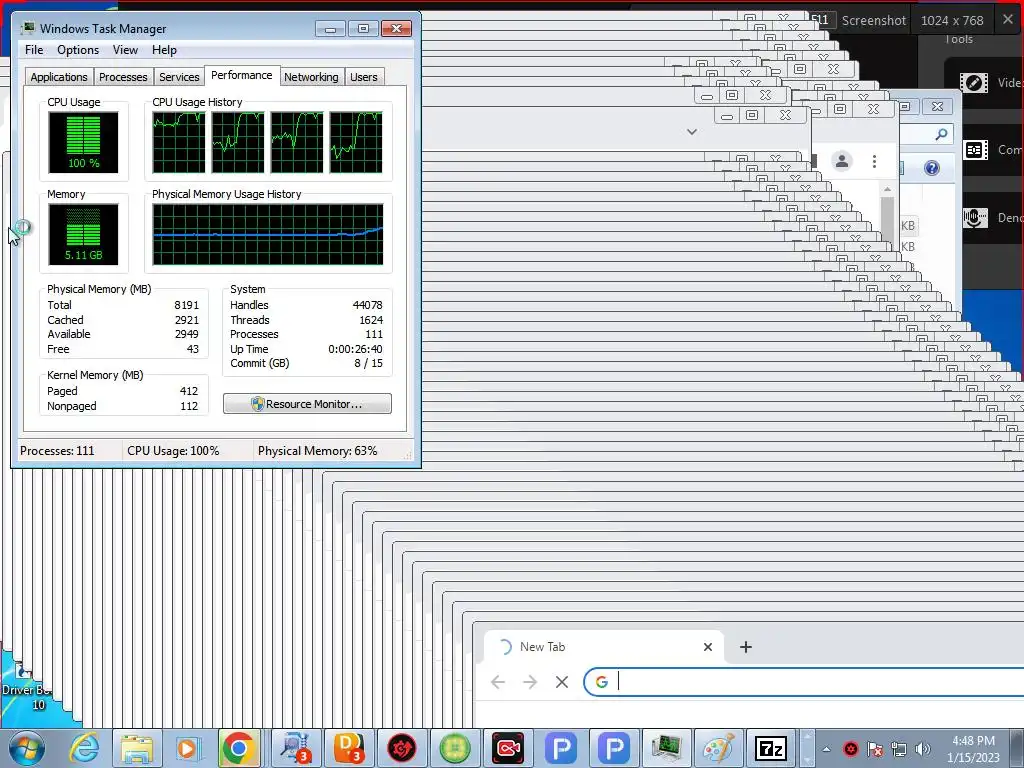The image size is (1024, 768).
Task: Open the orange D taskbar icon with badge
Action: pos(350,748)
